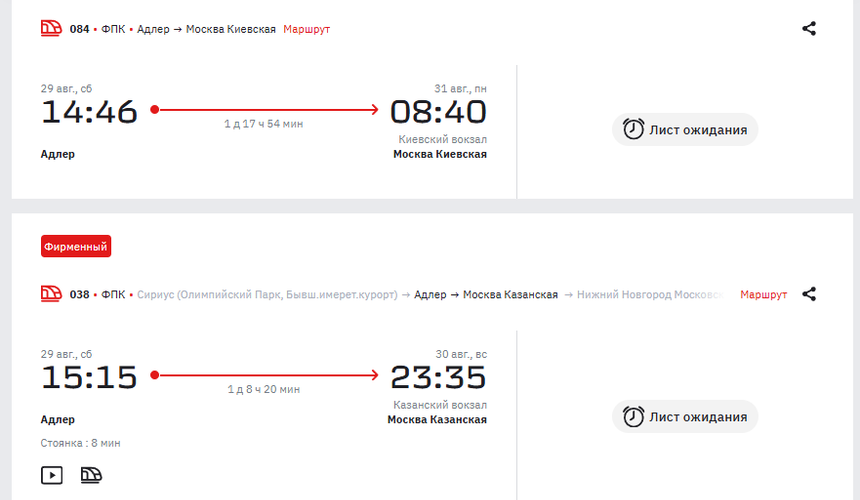
Task: Click train-type icon under stop time
Action: tap(91, 475)
